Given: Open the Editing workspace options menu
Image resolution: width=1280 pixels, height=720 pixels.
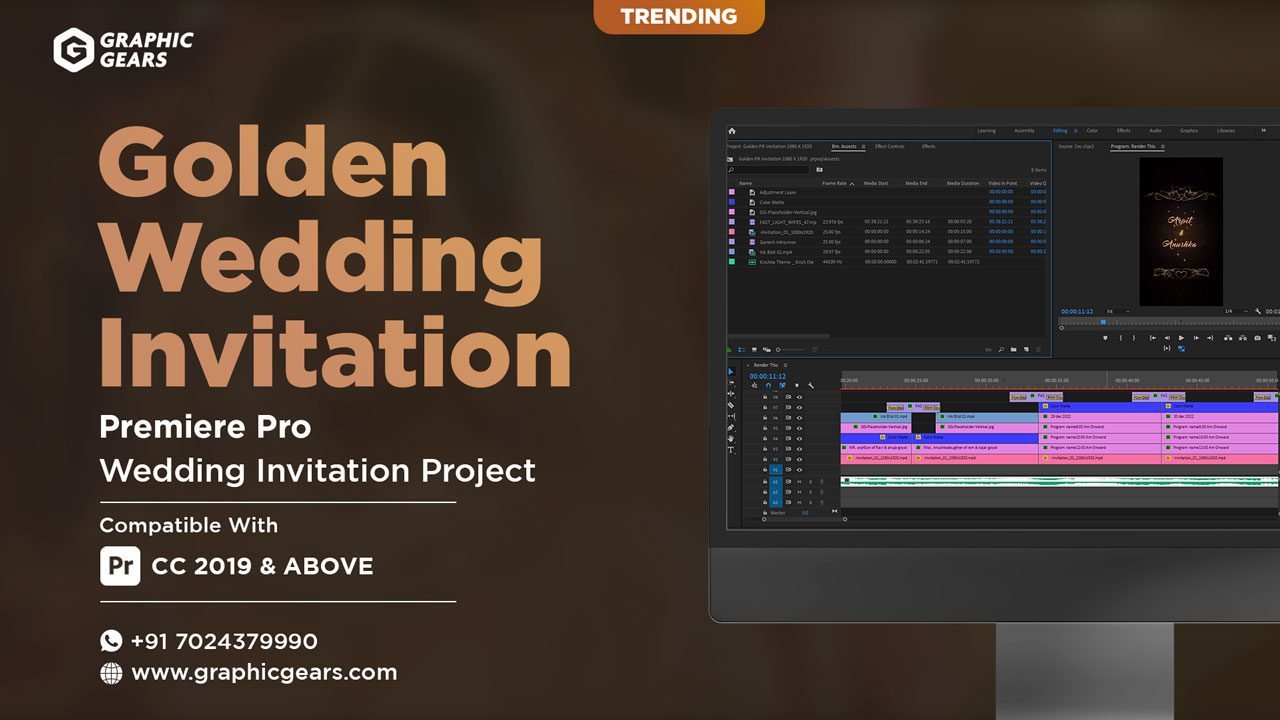Looking at the screenshot, I should click(x=1075, y=131).
